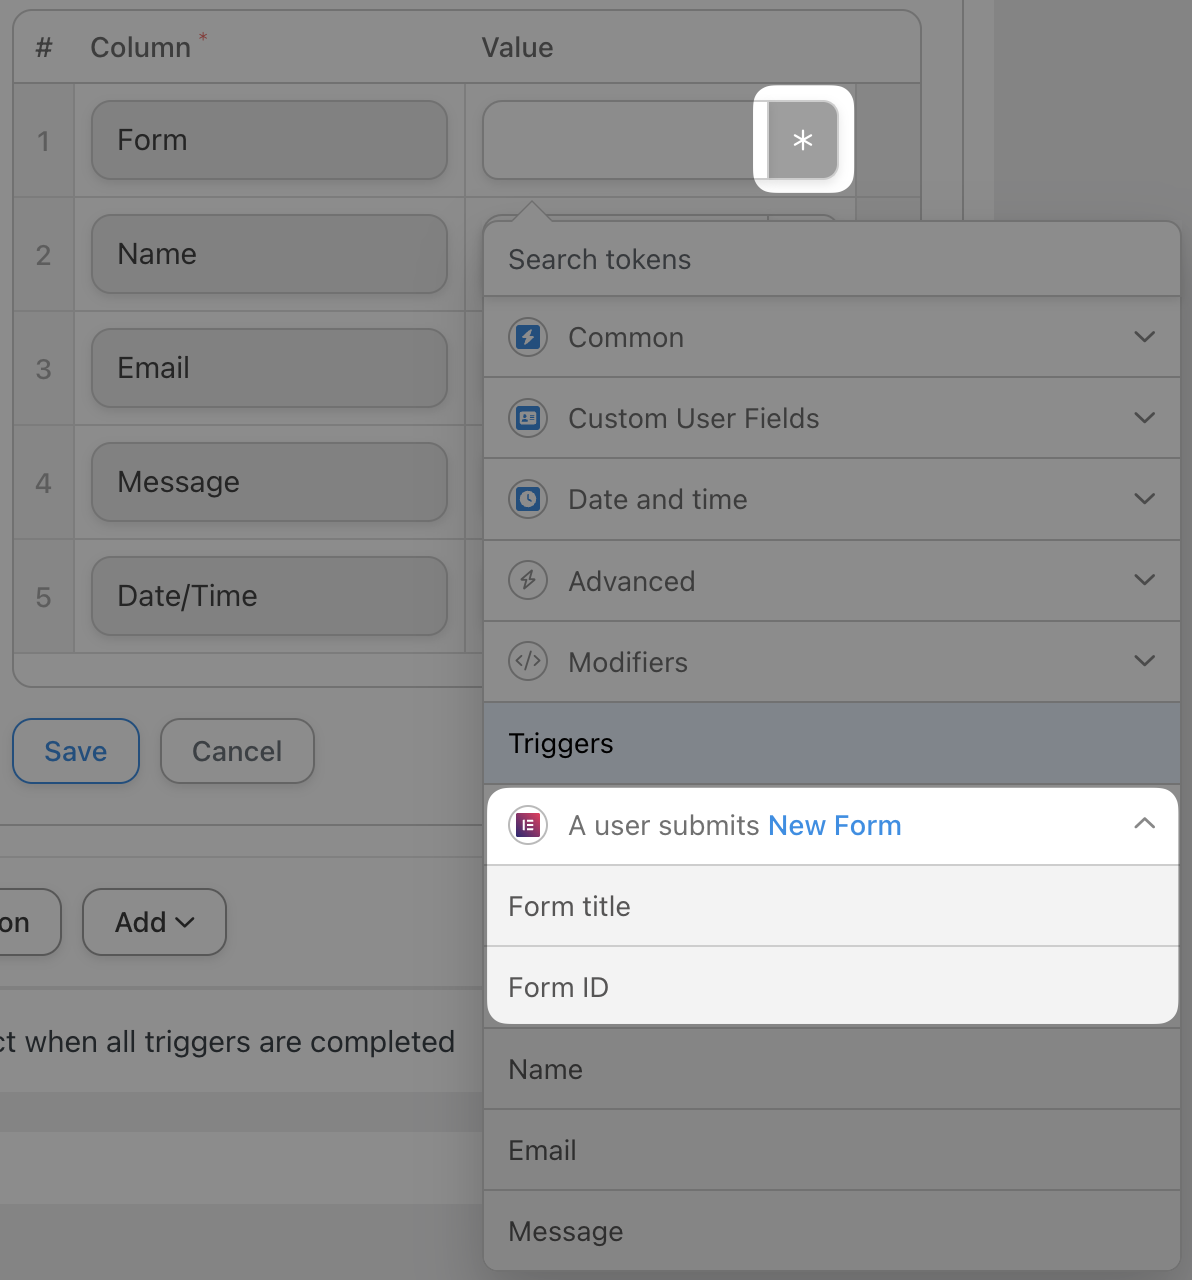Click the Triggers section header
The height and width of the screenshot is (1280, 1192).
(x=832, y=743)
